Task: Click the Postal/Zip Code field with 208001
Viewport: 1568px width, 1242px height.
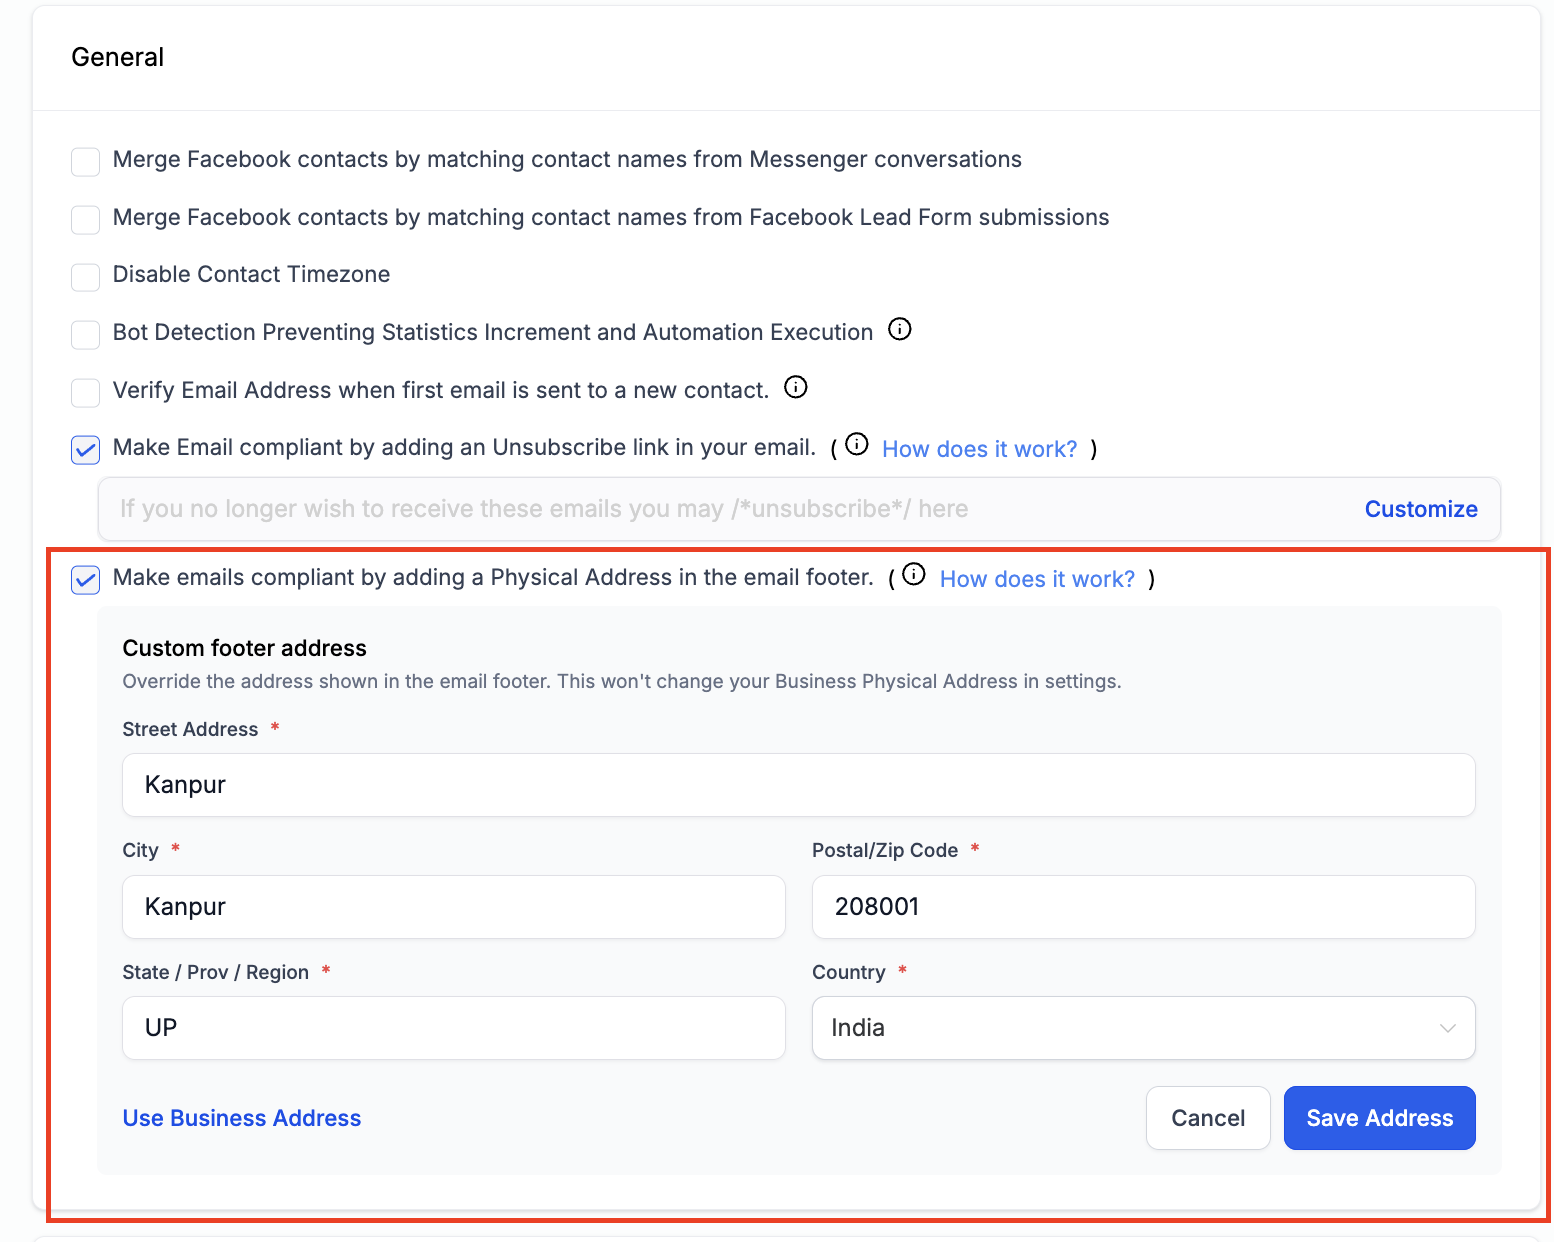Action: 1143,907
